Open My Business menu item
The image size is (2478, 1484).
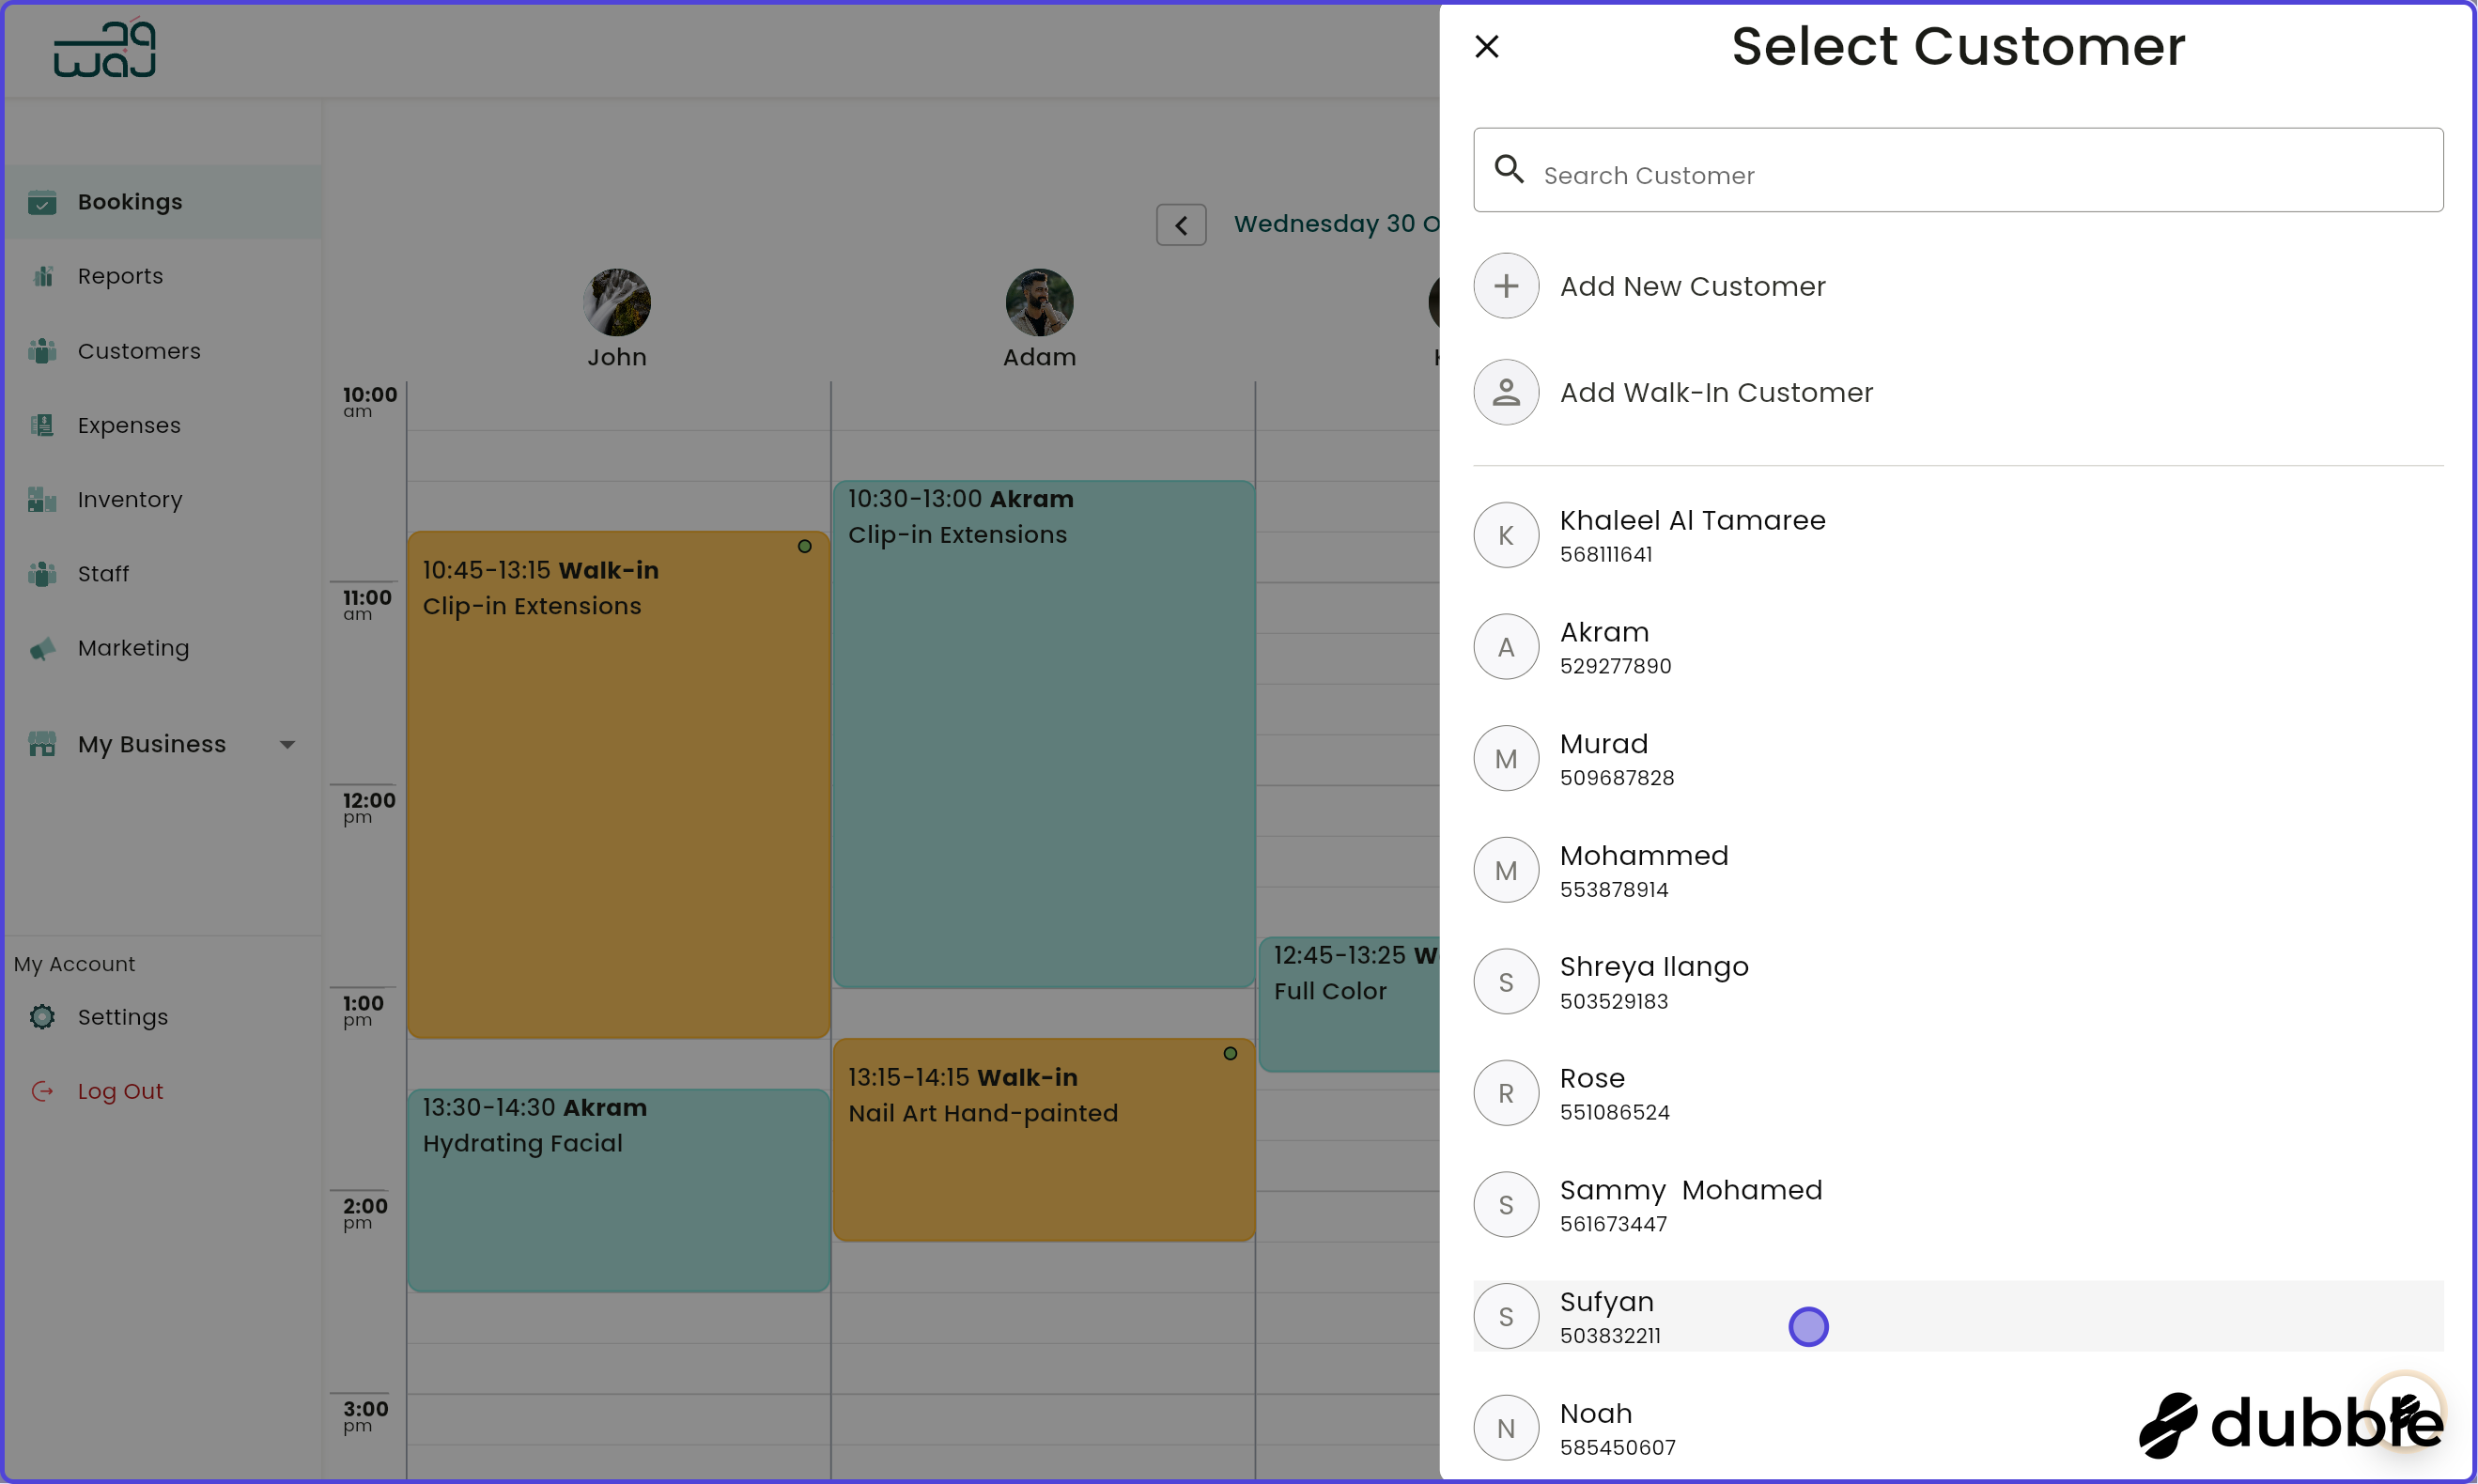point(151,744)
